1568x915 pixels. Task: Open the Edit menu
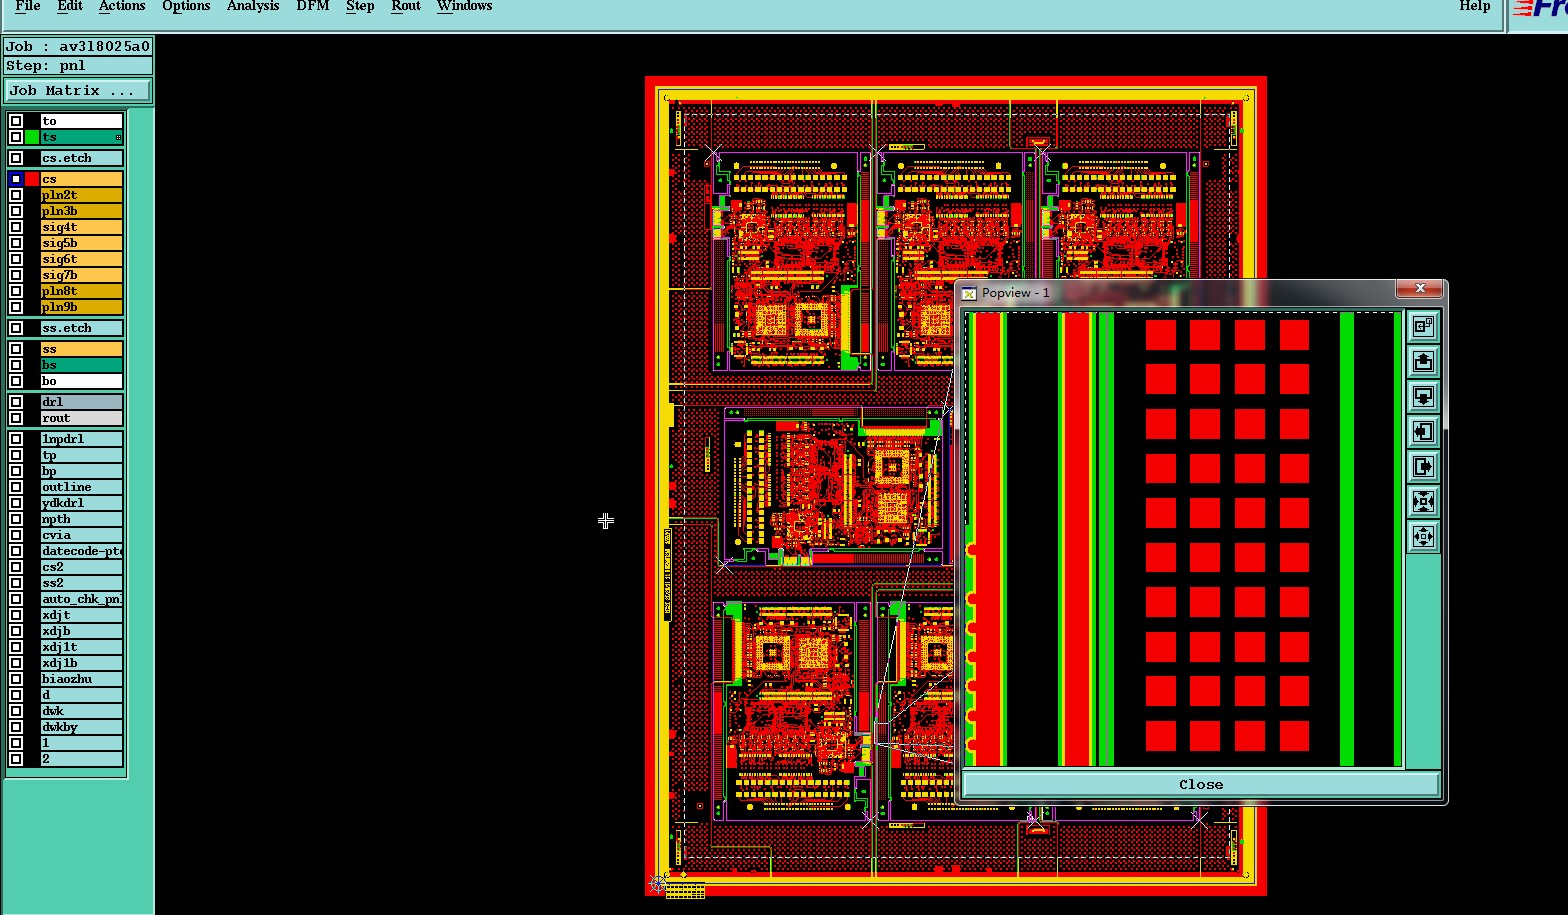(x=70, y=6)
